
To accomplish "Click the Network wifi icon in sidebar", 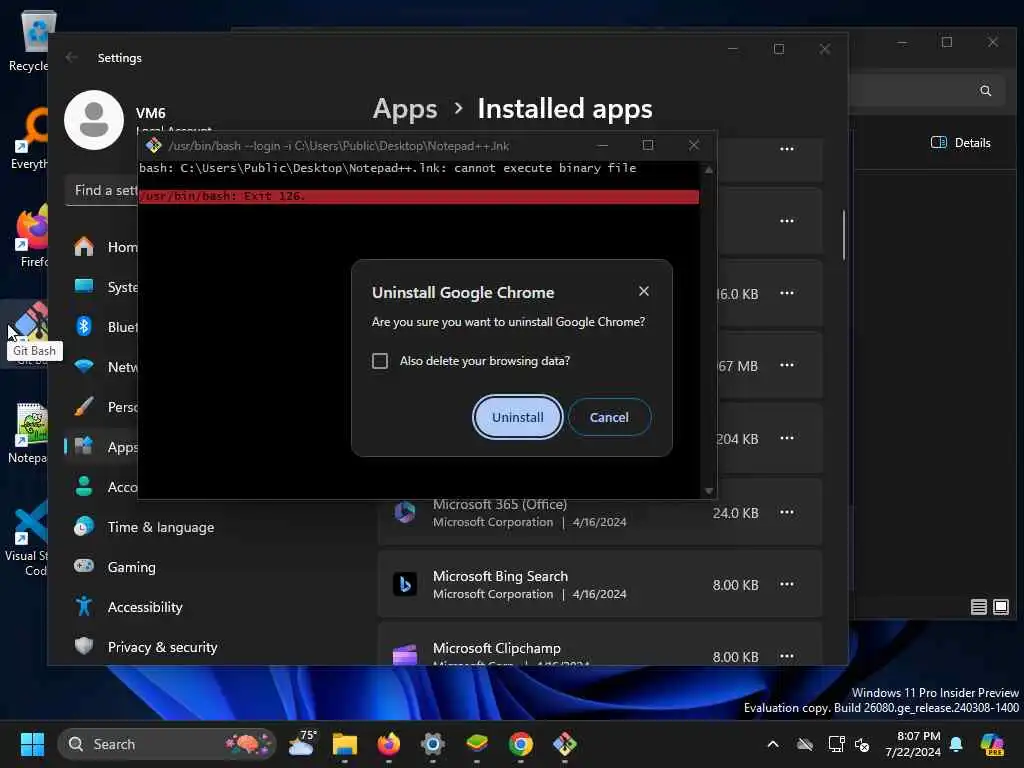I will [84, 366].
